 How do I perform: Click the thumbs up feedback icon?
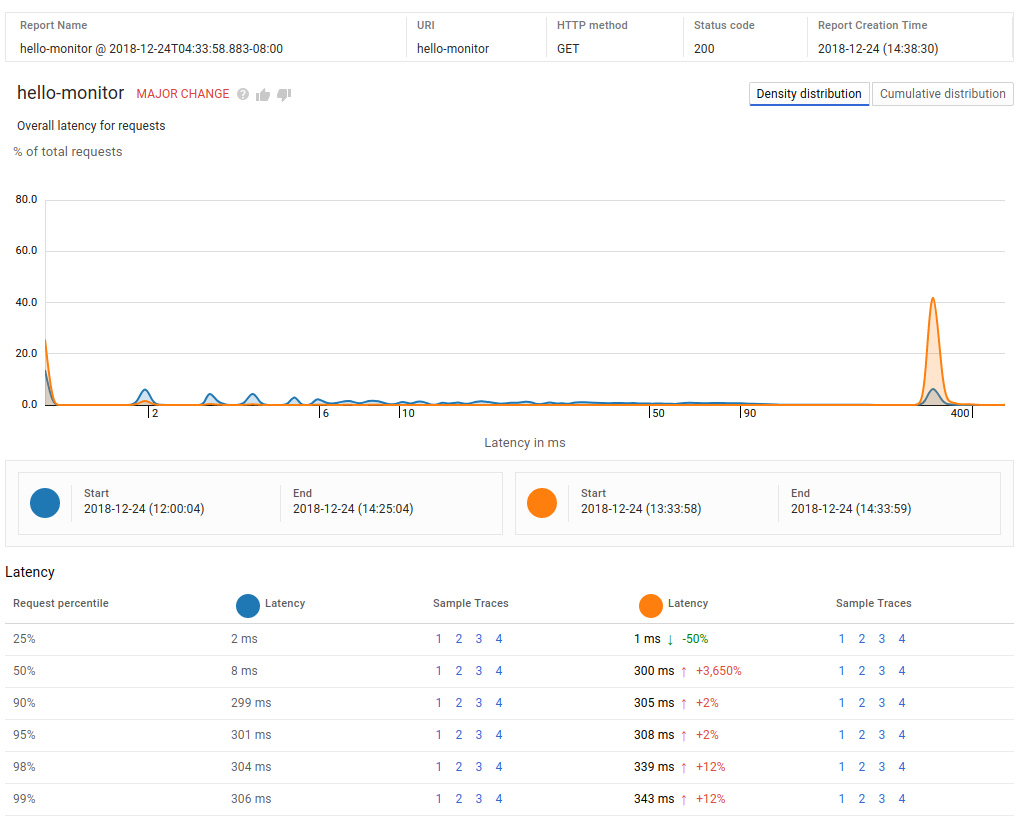pos(263,94)
